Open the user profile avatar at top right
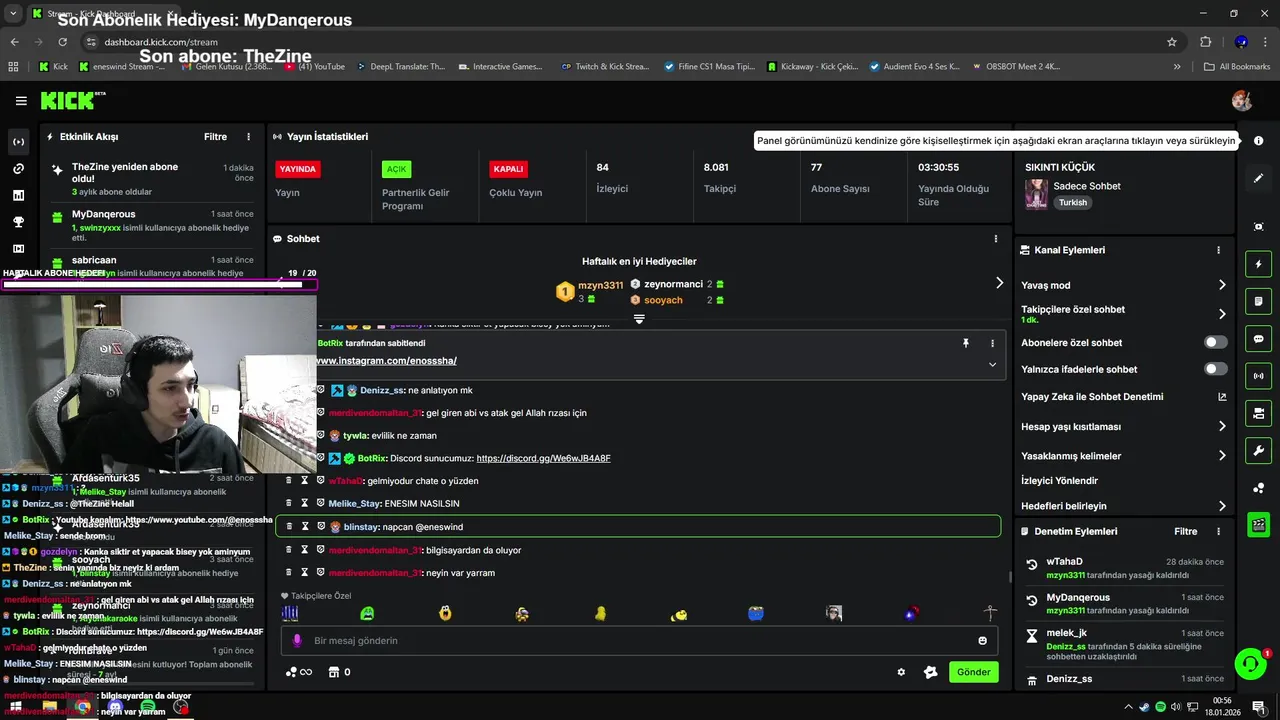The height and width of the screenshot is (720, 1280). (x=1242, y=100)
